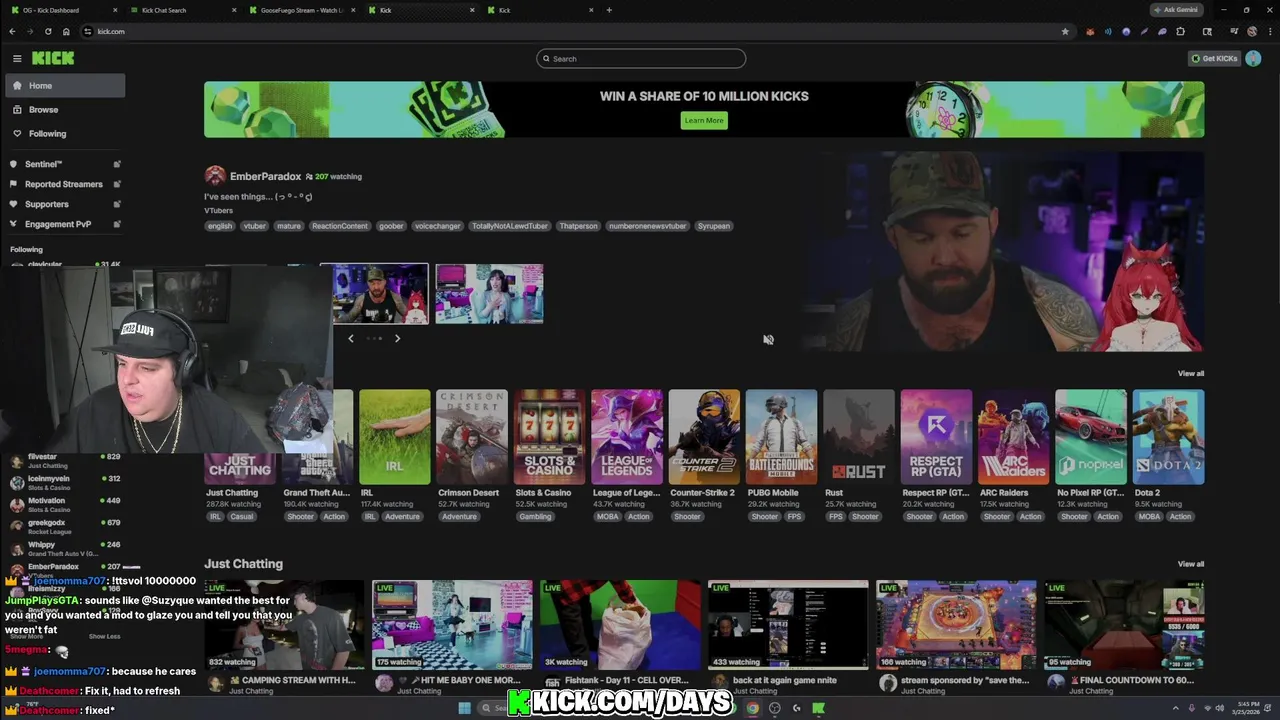1280x720 pixels.
Task: Open the PUBG Mobile category
Action: pos(781,437)
